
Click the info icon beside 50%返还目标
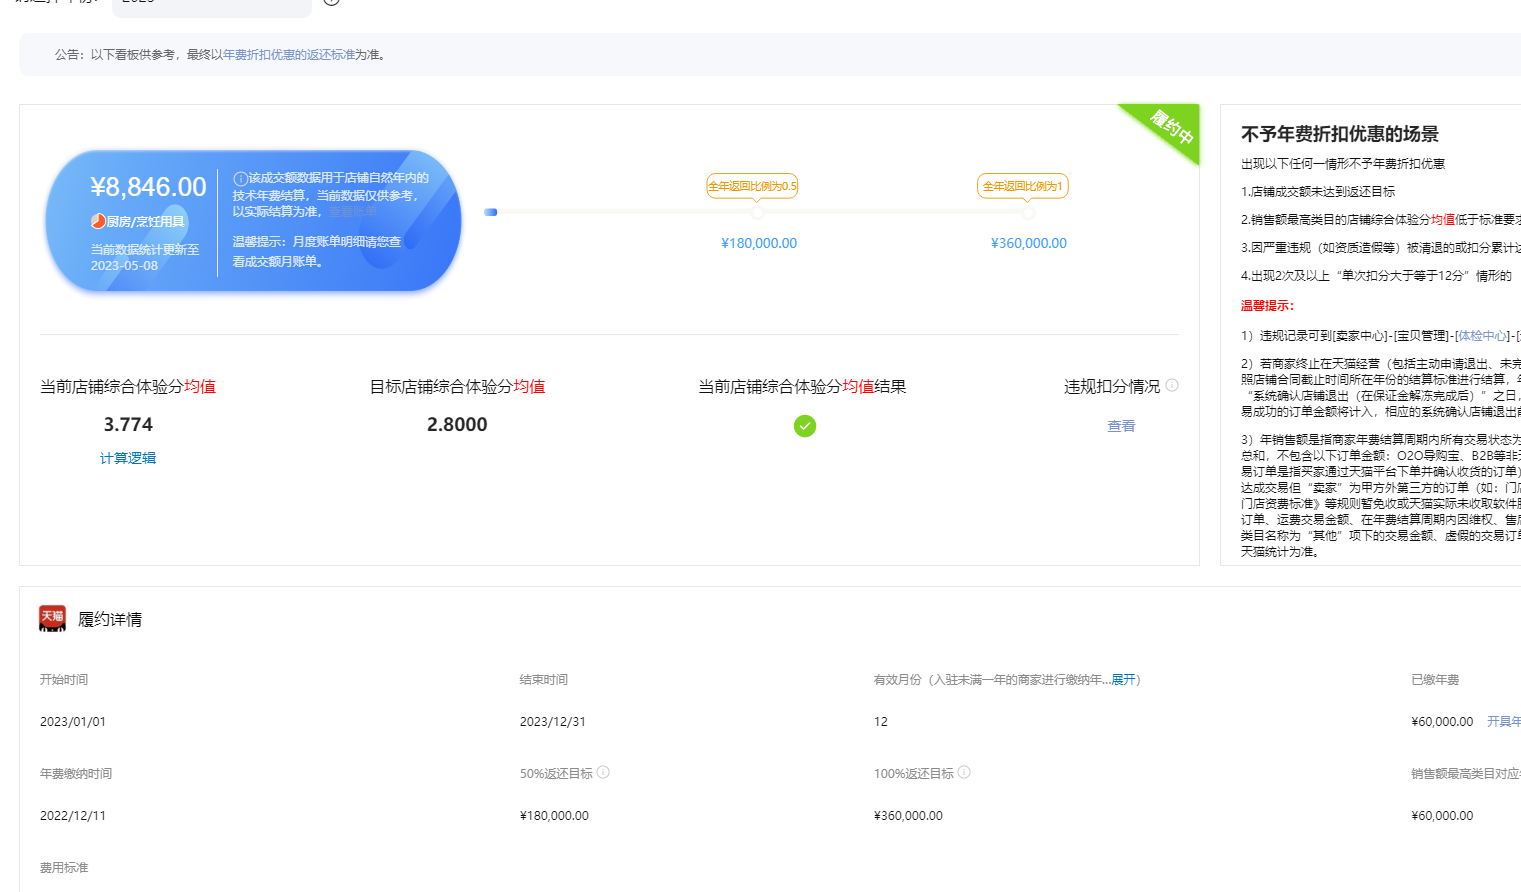point(603,772)
